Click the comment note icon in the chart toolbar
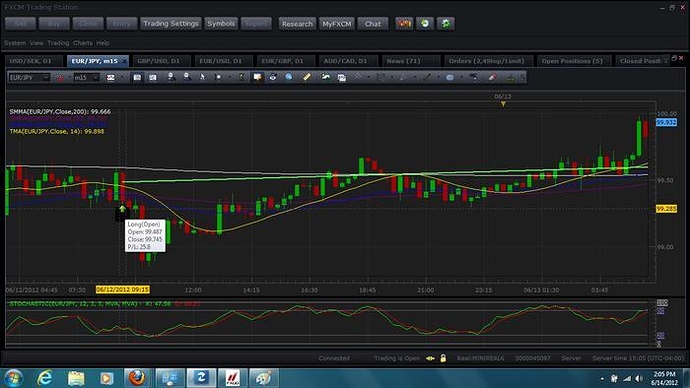Viewport: 690px width, 388px height. [257, 77]
